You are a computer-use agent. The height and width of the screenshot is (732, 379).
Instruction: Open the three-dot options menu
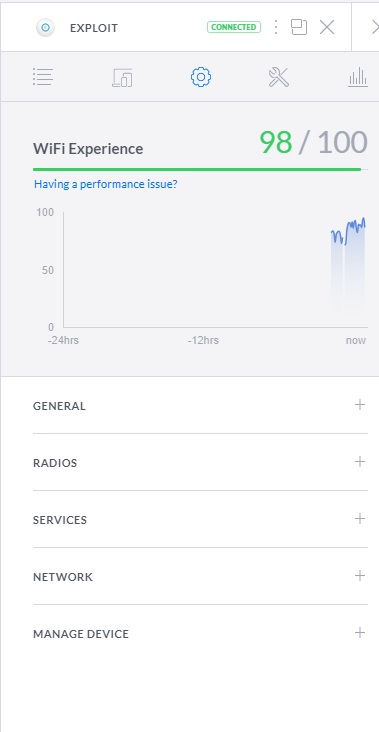point(276,27)
